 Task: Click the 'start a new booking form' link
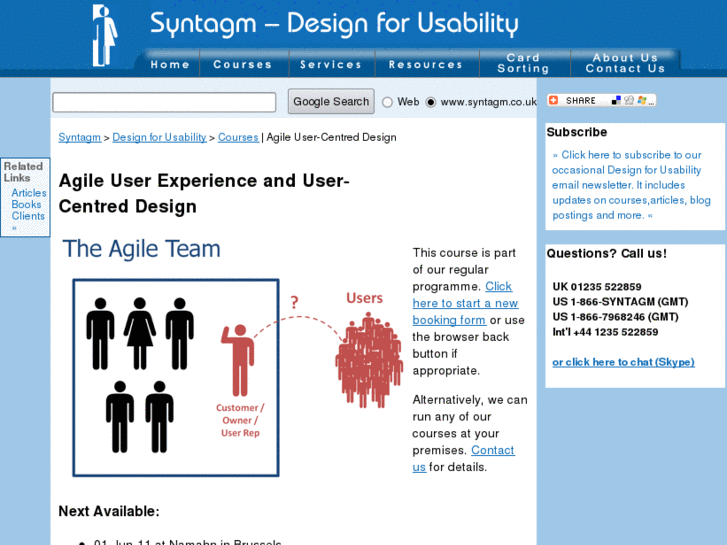(465, 303)
